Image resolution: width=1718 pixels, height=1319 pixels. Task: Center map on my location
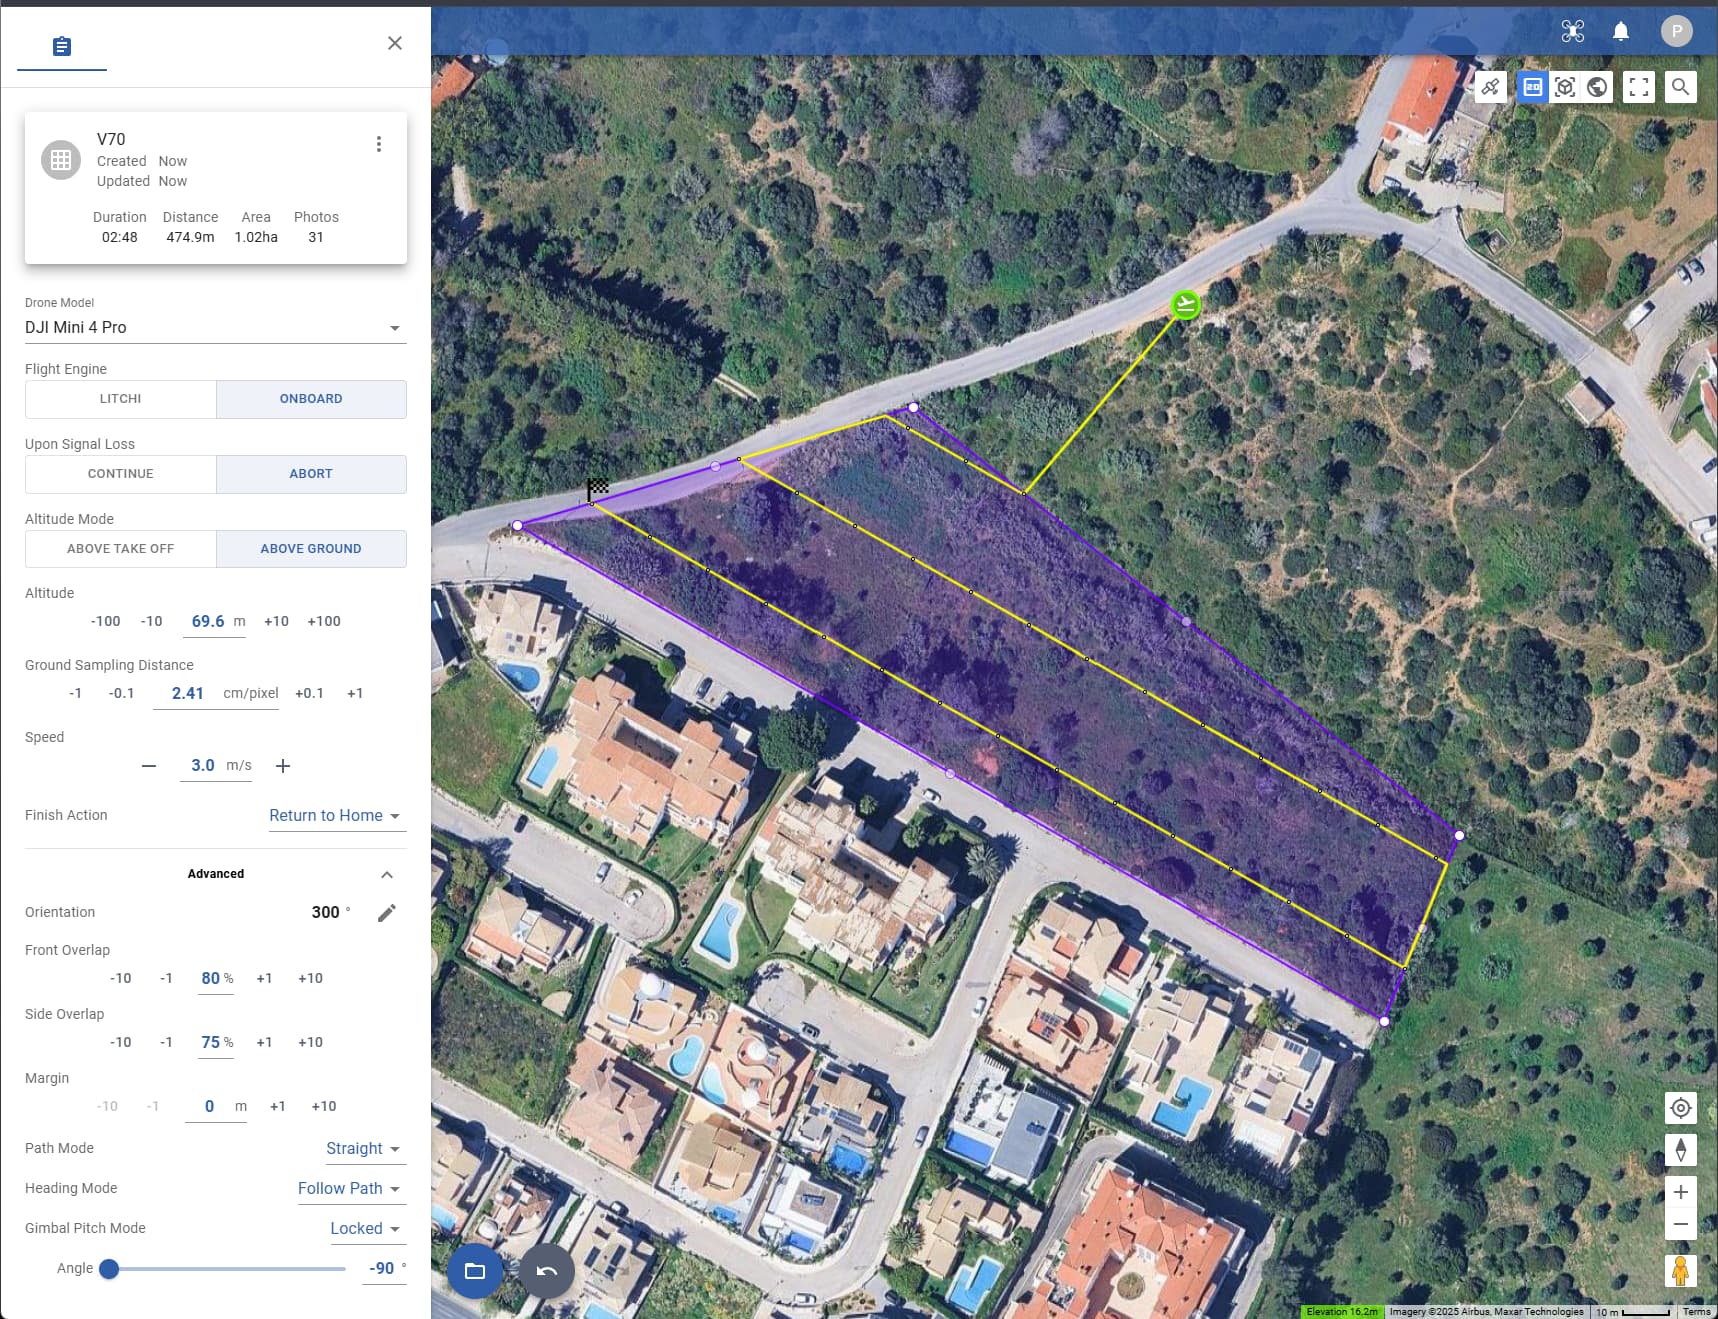click(x=1680, y=1108)
